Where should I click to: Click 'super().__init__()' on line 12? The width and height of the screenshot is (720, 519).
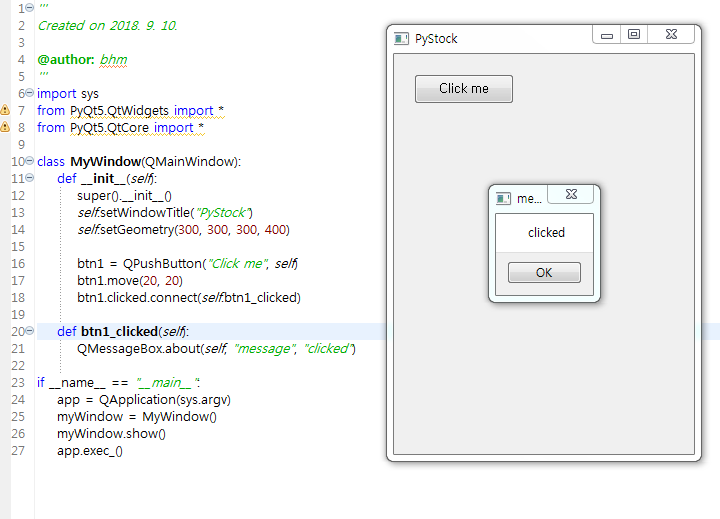click(124, 196)
